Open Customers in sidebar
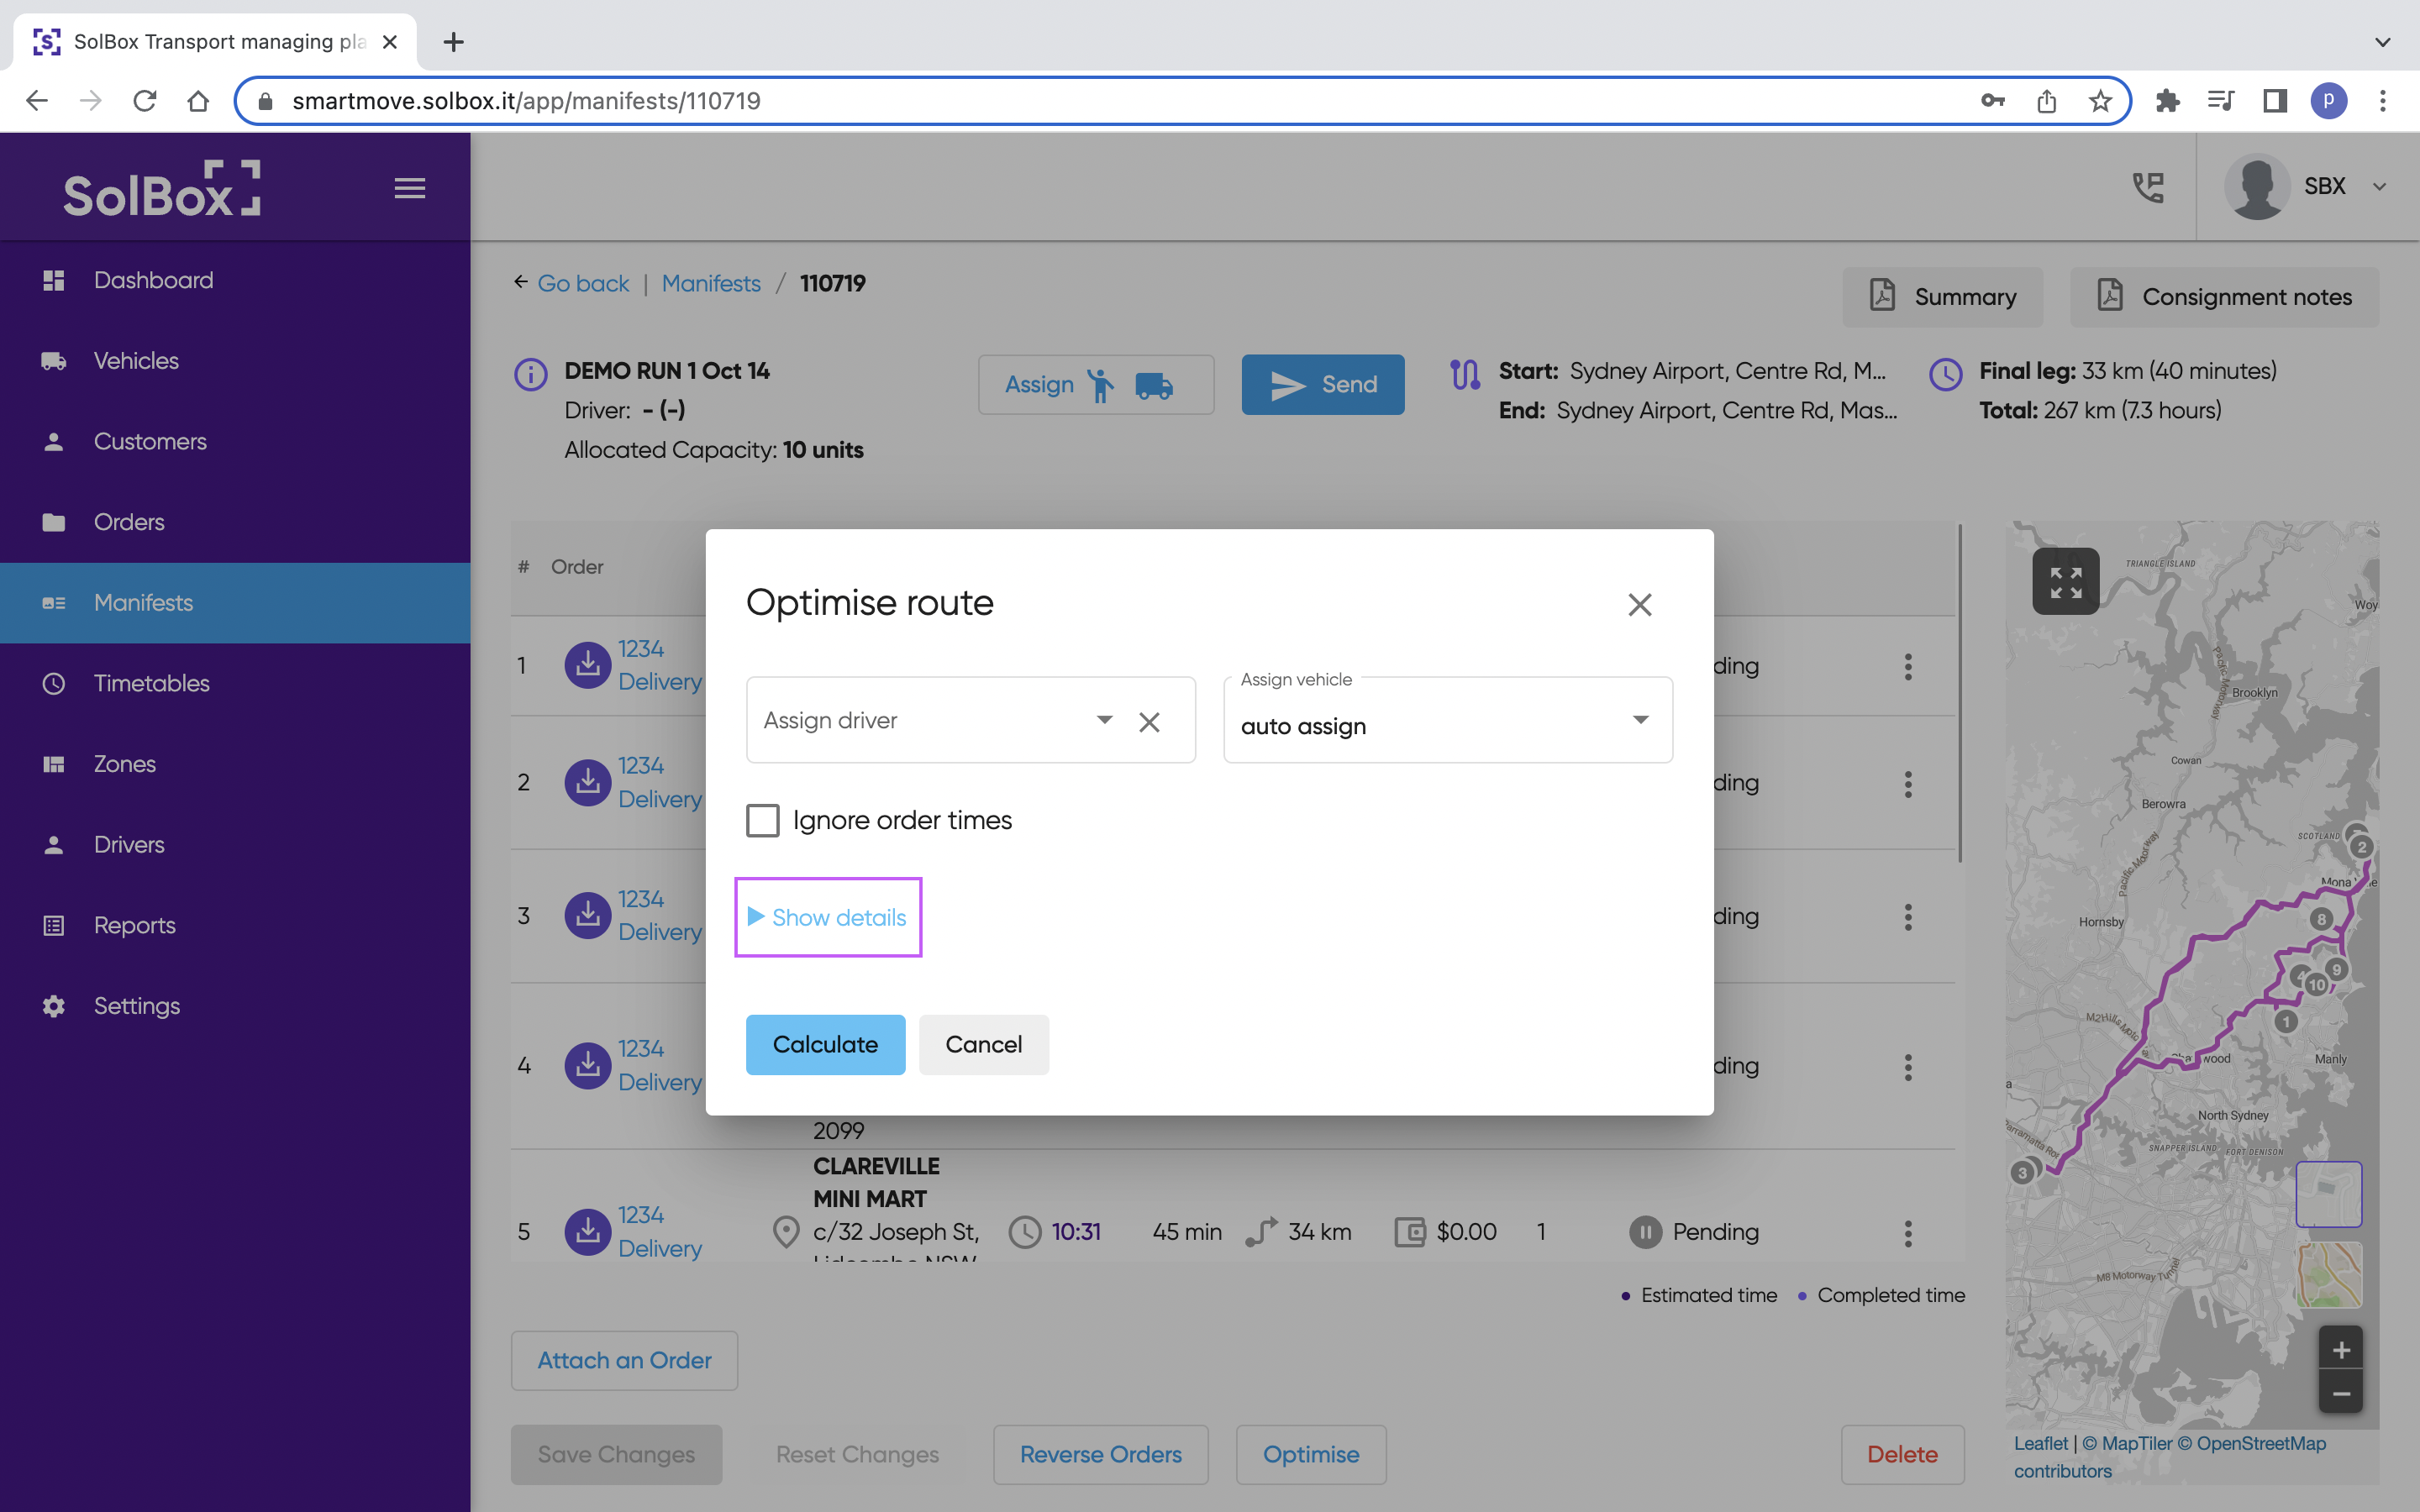2420x1512 pixels. 235,441
